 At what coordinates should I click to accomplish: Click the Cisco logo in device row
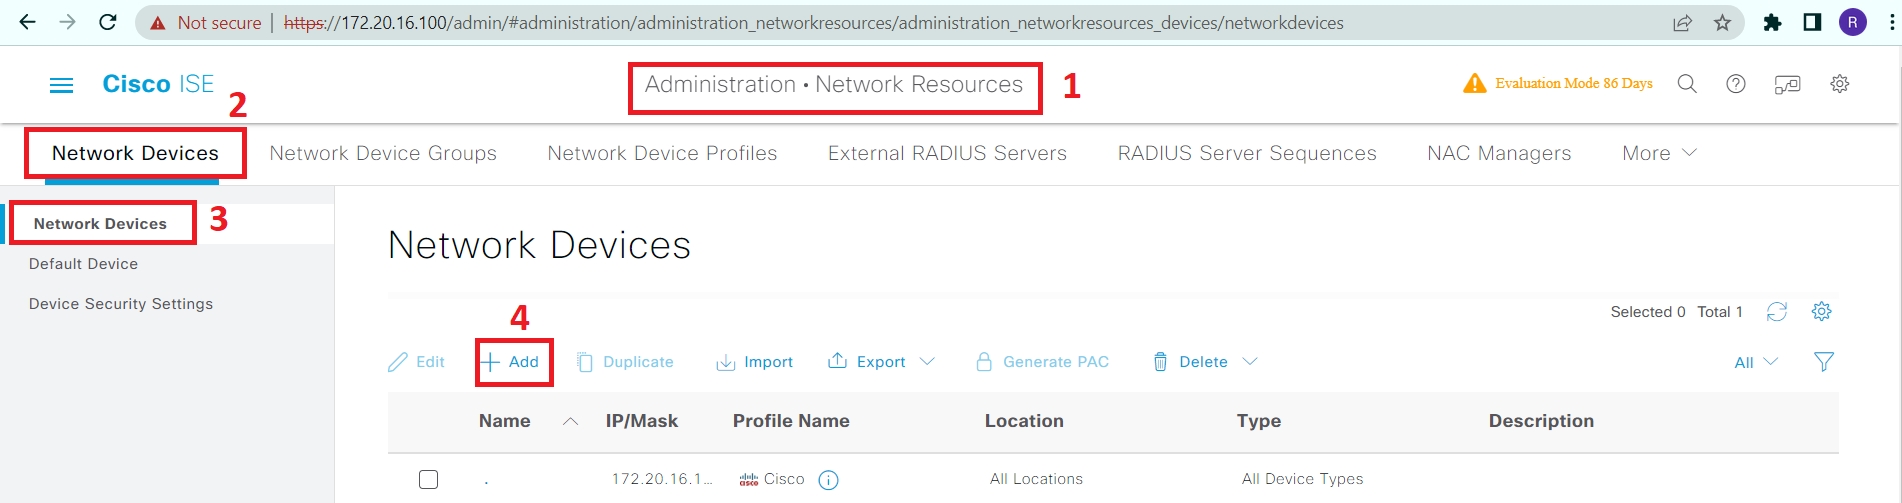[x=749, y=480]
